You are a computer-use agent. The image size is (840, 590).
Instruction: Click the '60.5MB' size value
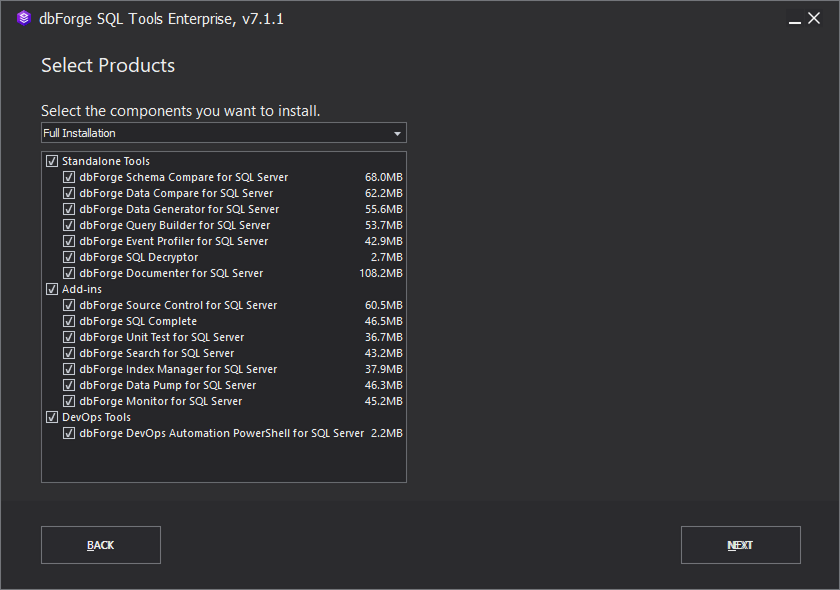pos(384,305)
